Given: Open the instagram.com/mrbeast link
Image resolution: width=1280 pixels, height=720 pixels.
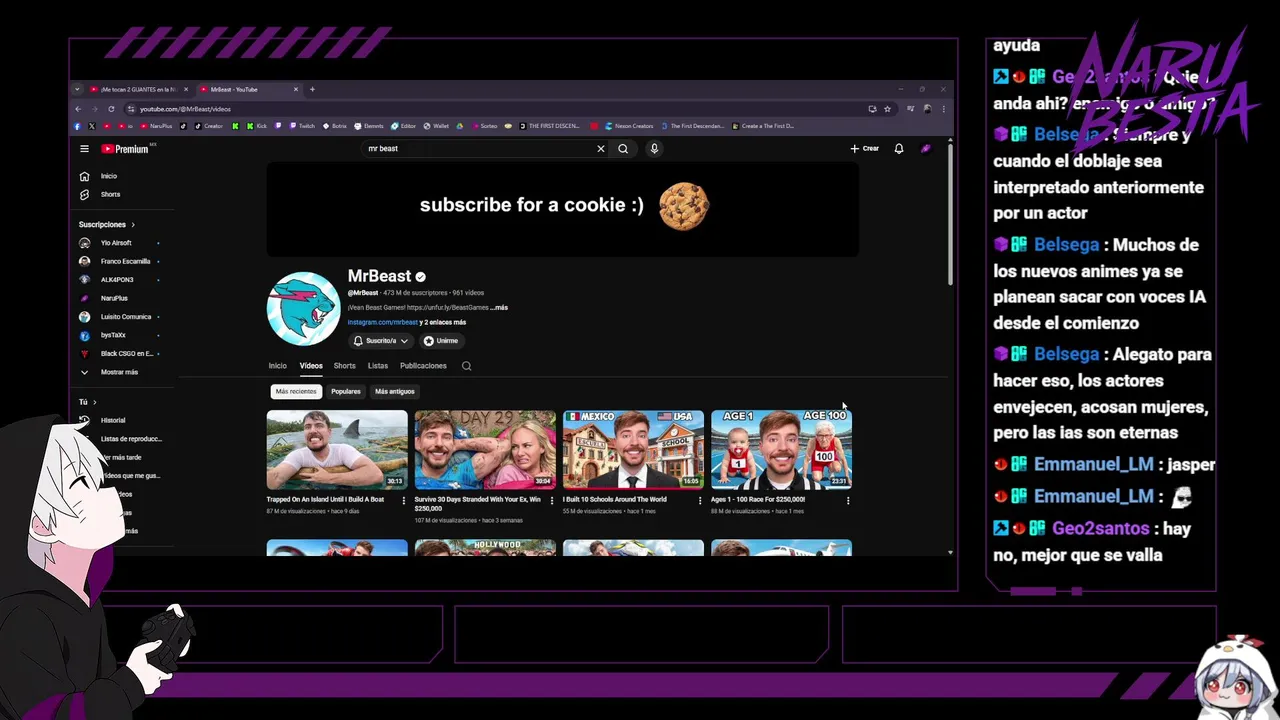Looking at the screenshot, I should pyautogui.click(x=382, y=322).
